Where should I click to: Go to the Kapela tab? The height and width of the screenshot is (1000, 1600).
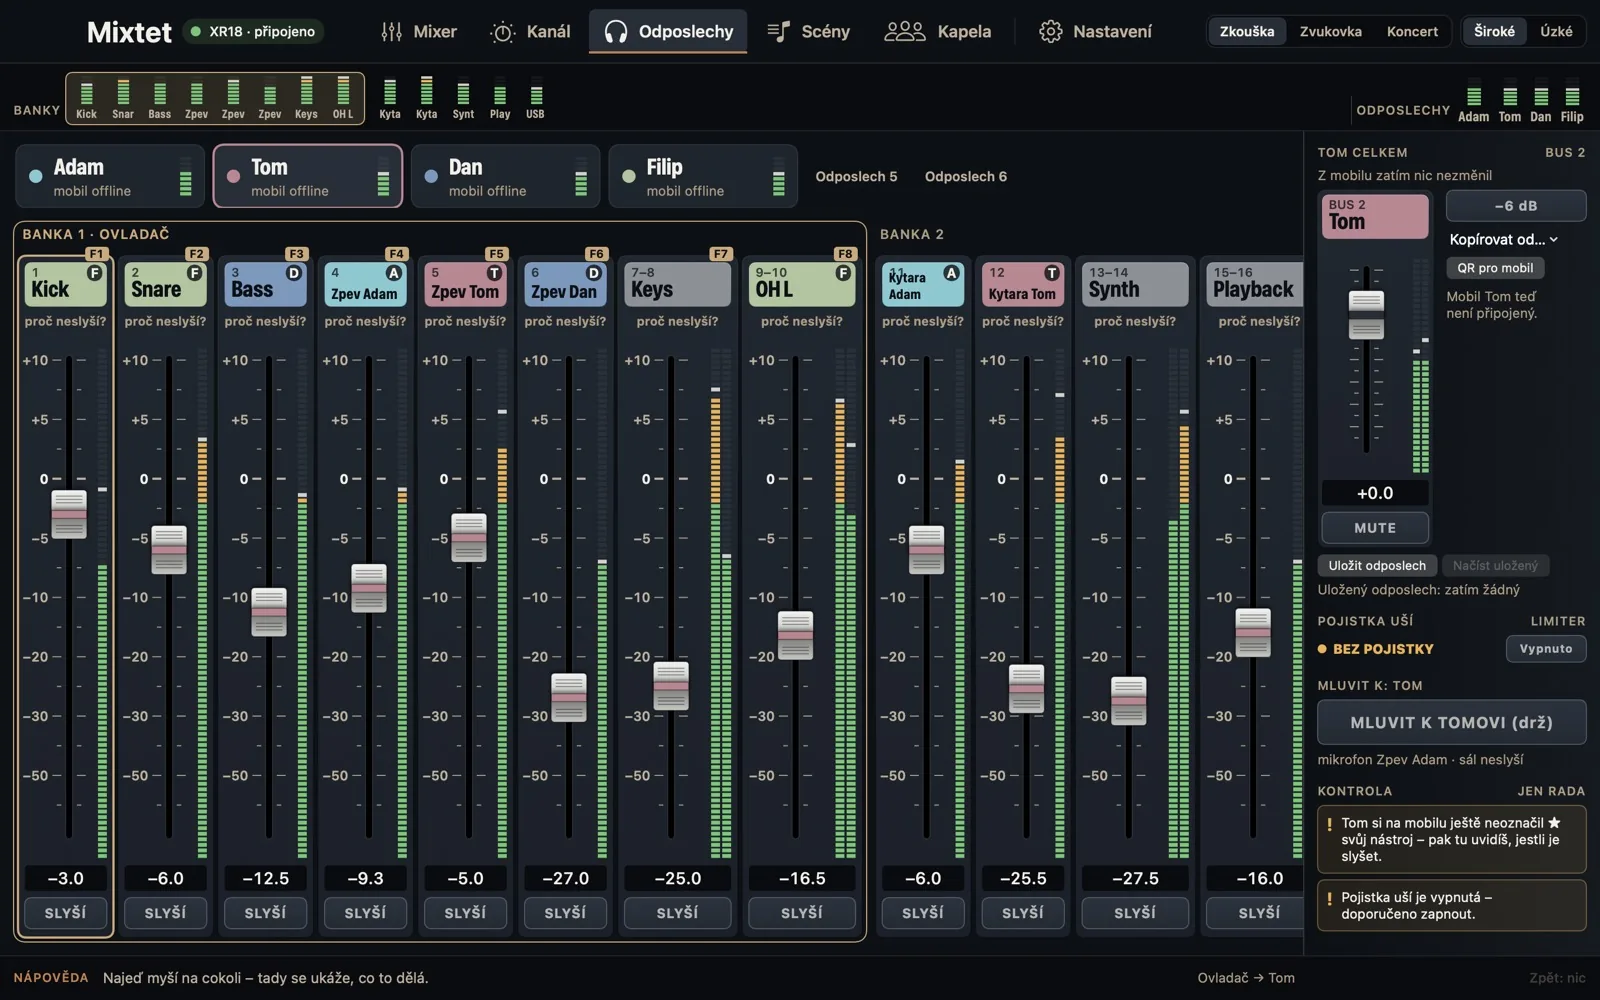point(938,31)
